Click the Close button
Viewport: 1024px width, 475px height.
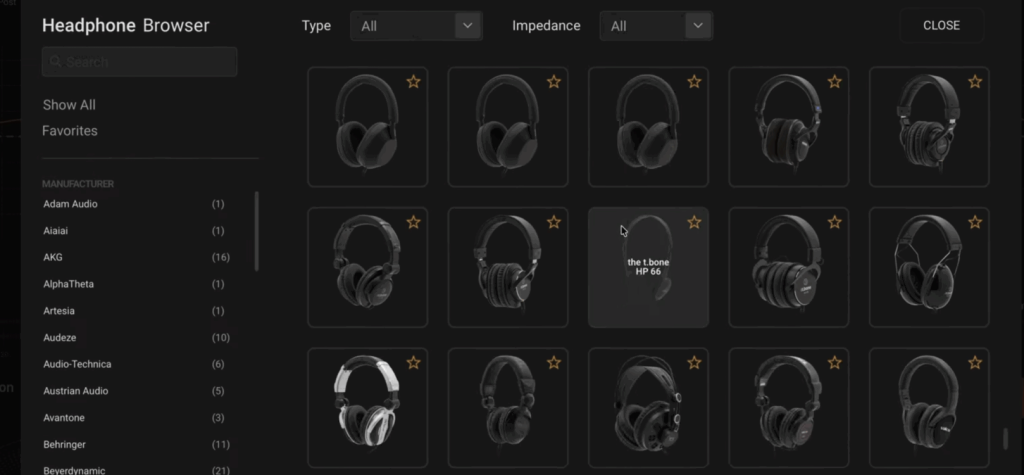(941, 26)
